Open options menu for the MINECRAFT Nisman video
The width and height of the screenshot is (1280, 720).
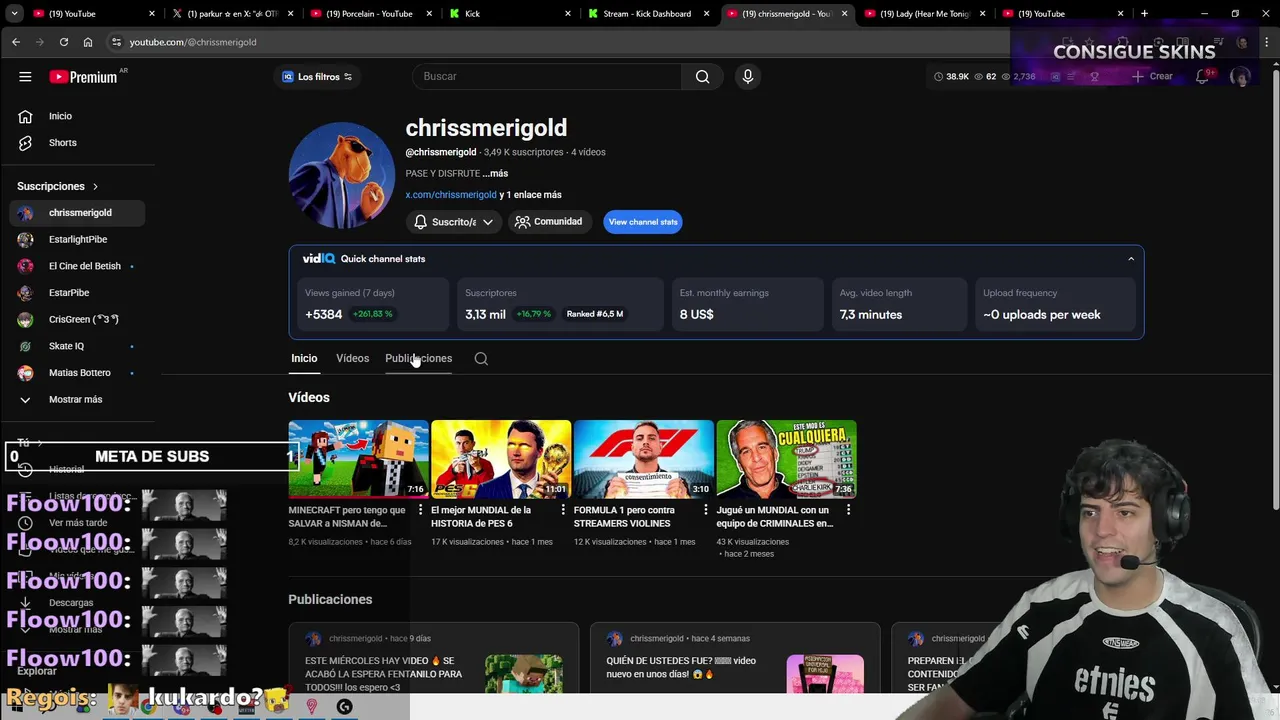[x=420, y=510]
